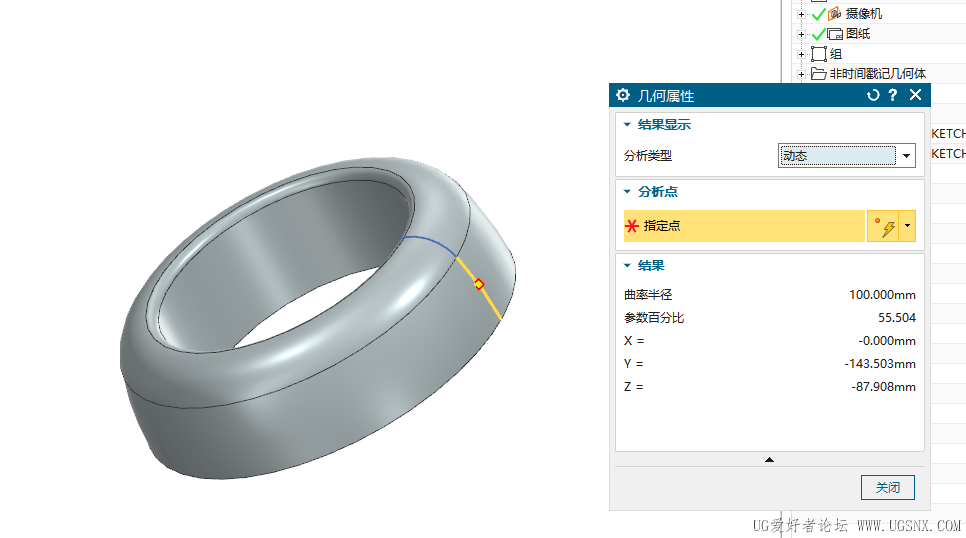Open the point type dropdown arrow beside 指定点
Image resolution: width=966 pixels, height=538 pixels.
coord(907,226)
